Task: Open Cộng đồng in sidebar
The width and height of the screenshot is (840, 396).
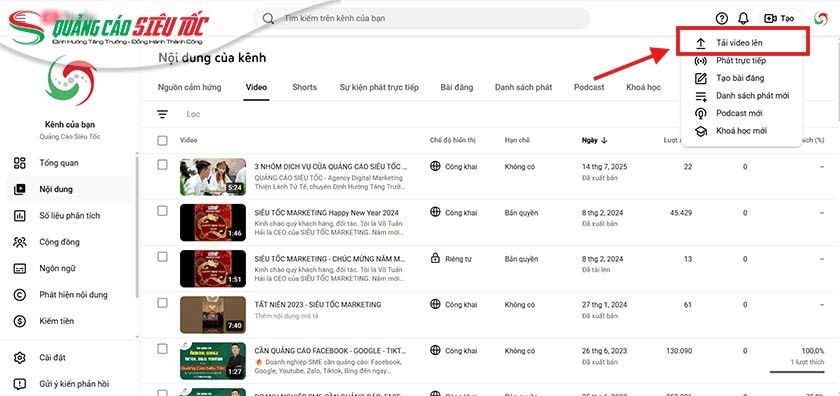Action: [70, 242]
